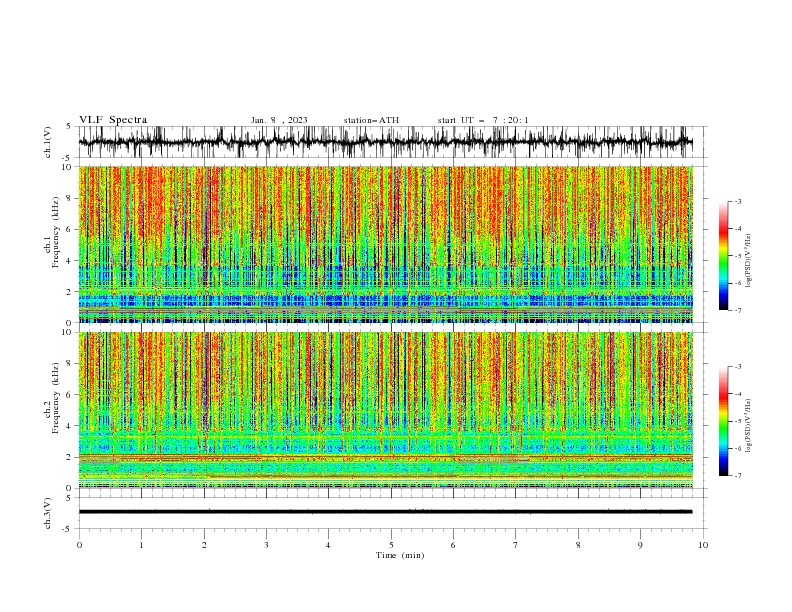This screenshot has width=792, height=612.
Task: Click the "ch.3(V)" axis label
Action: (48, 513)
